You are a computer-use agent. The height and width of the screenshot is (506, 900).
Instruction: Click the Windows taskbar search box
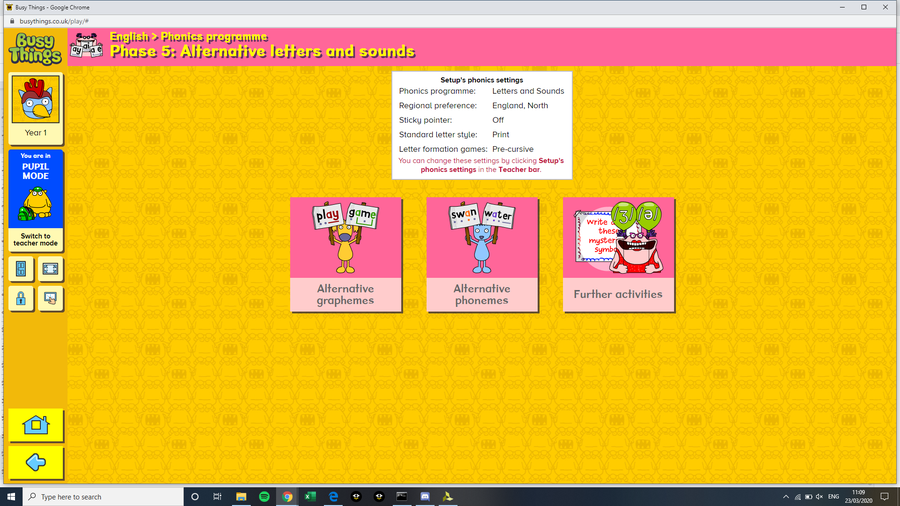point(100,496)
